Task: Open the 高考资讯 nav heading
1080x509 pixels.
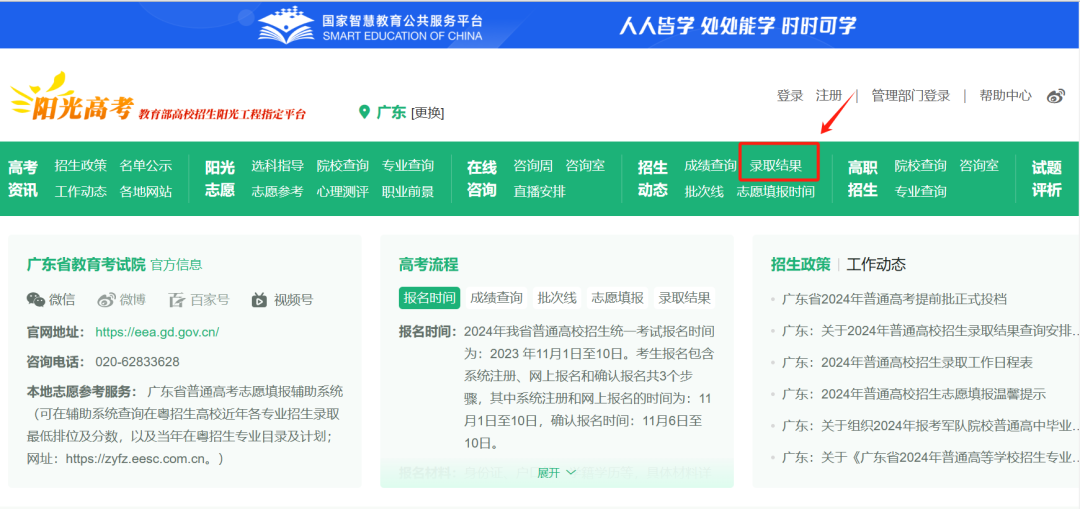Action: pos(23,178)
